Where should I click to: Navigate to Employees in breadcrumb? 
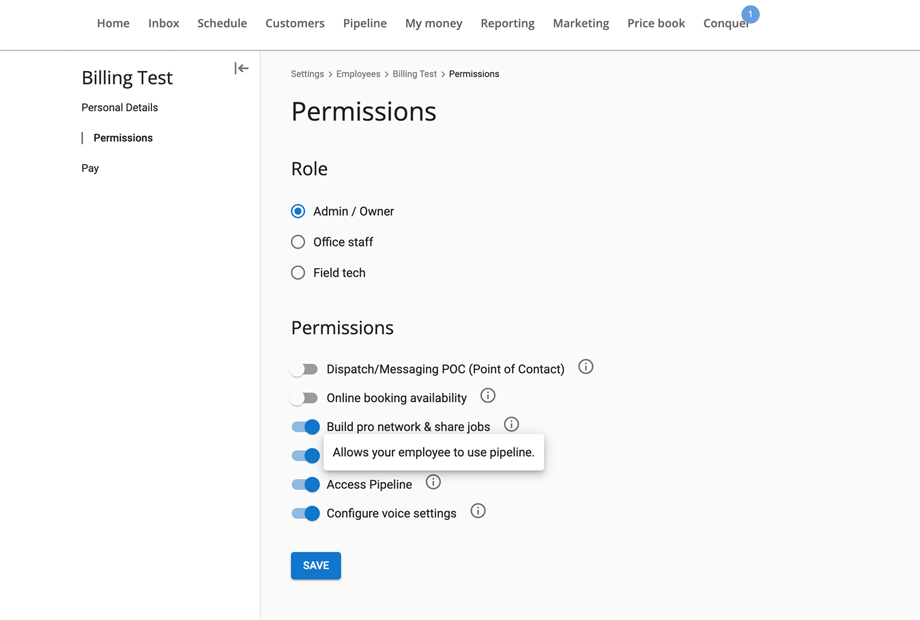click(358, 74)
